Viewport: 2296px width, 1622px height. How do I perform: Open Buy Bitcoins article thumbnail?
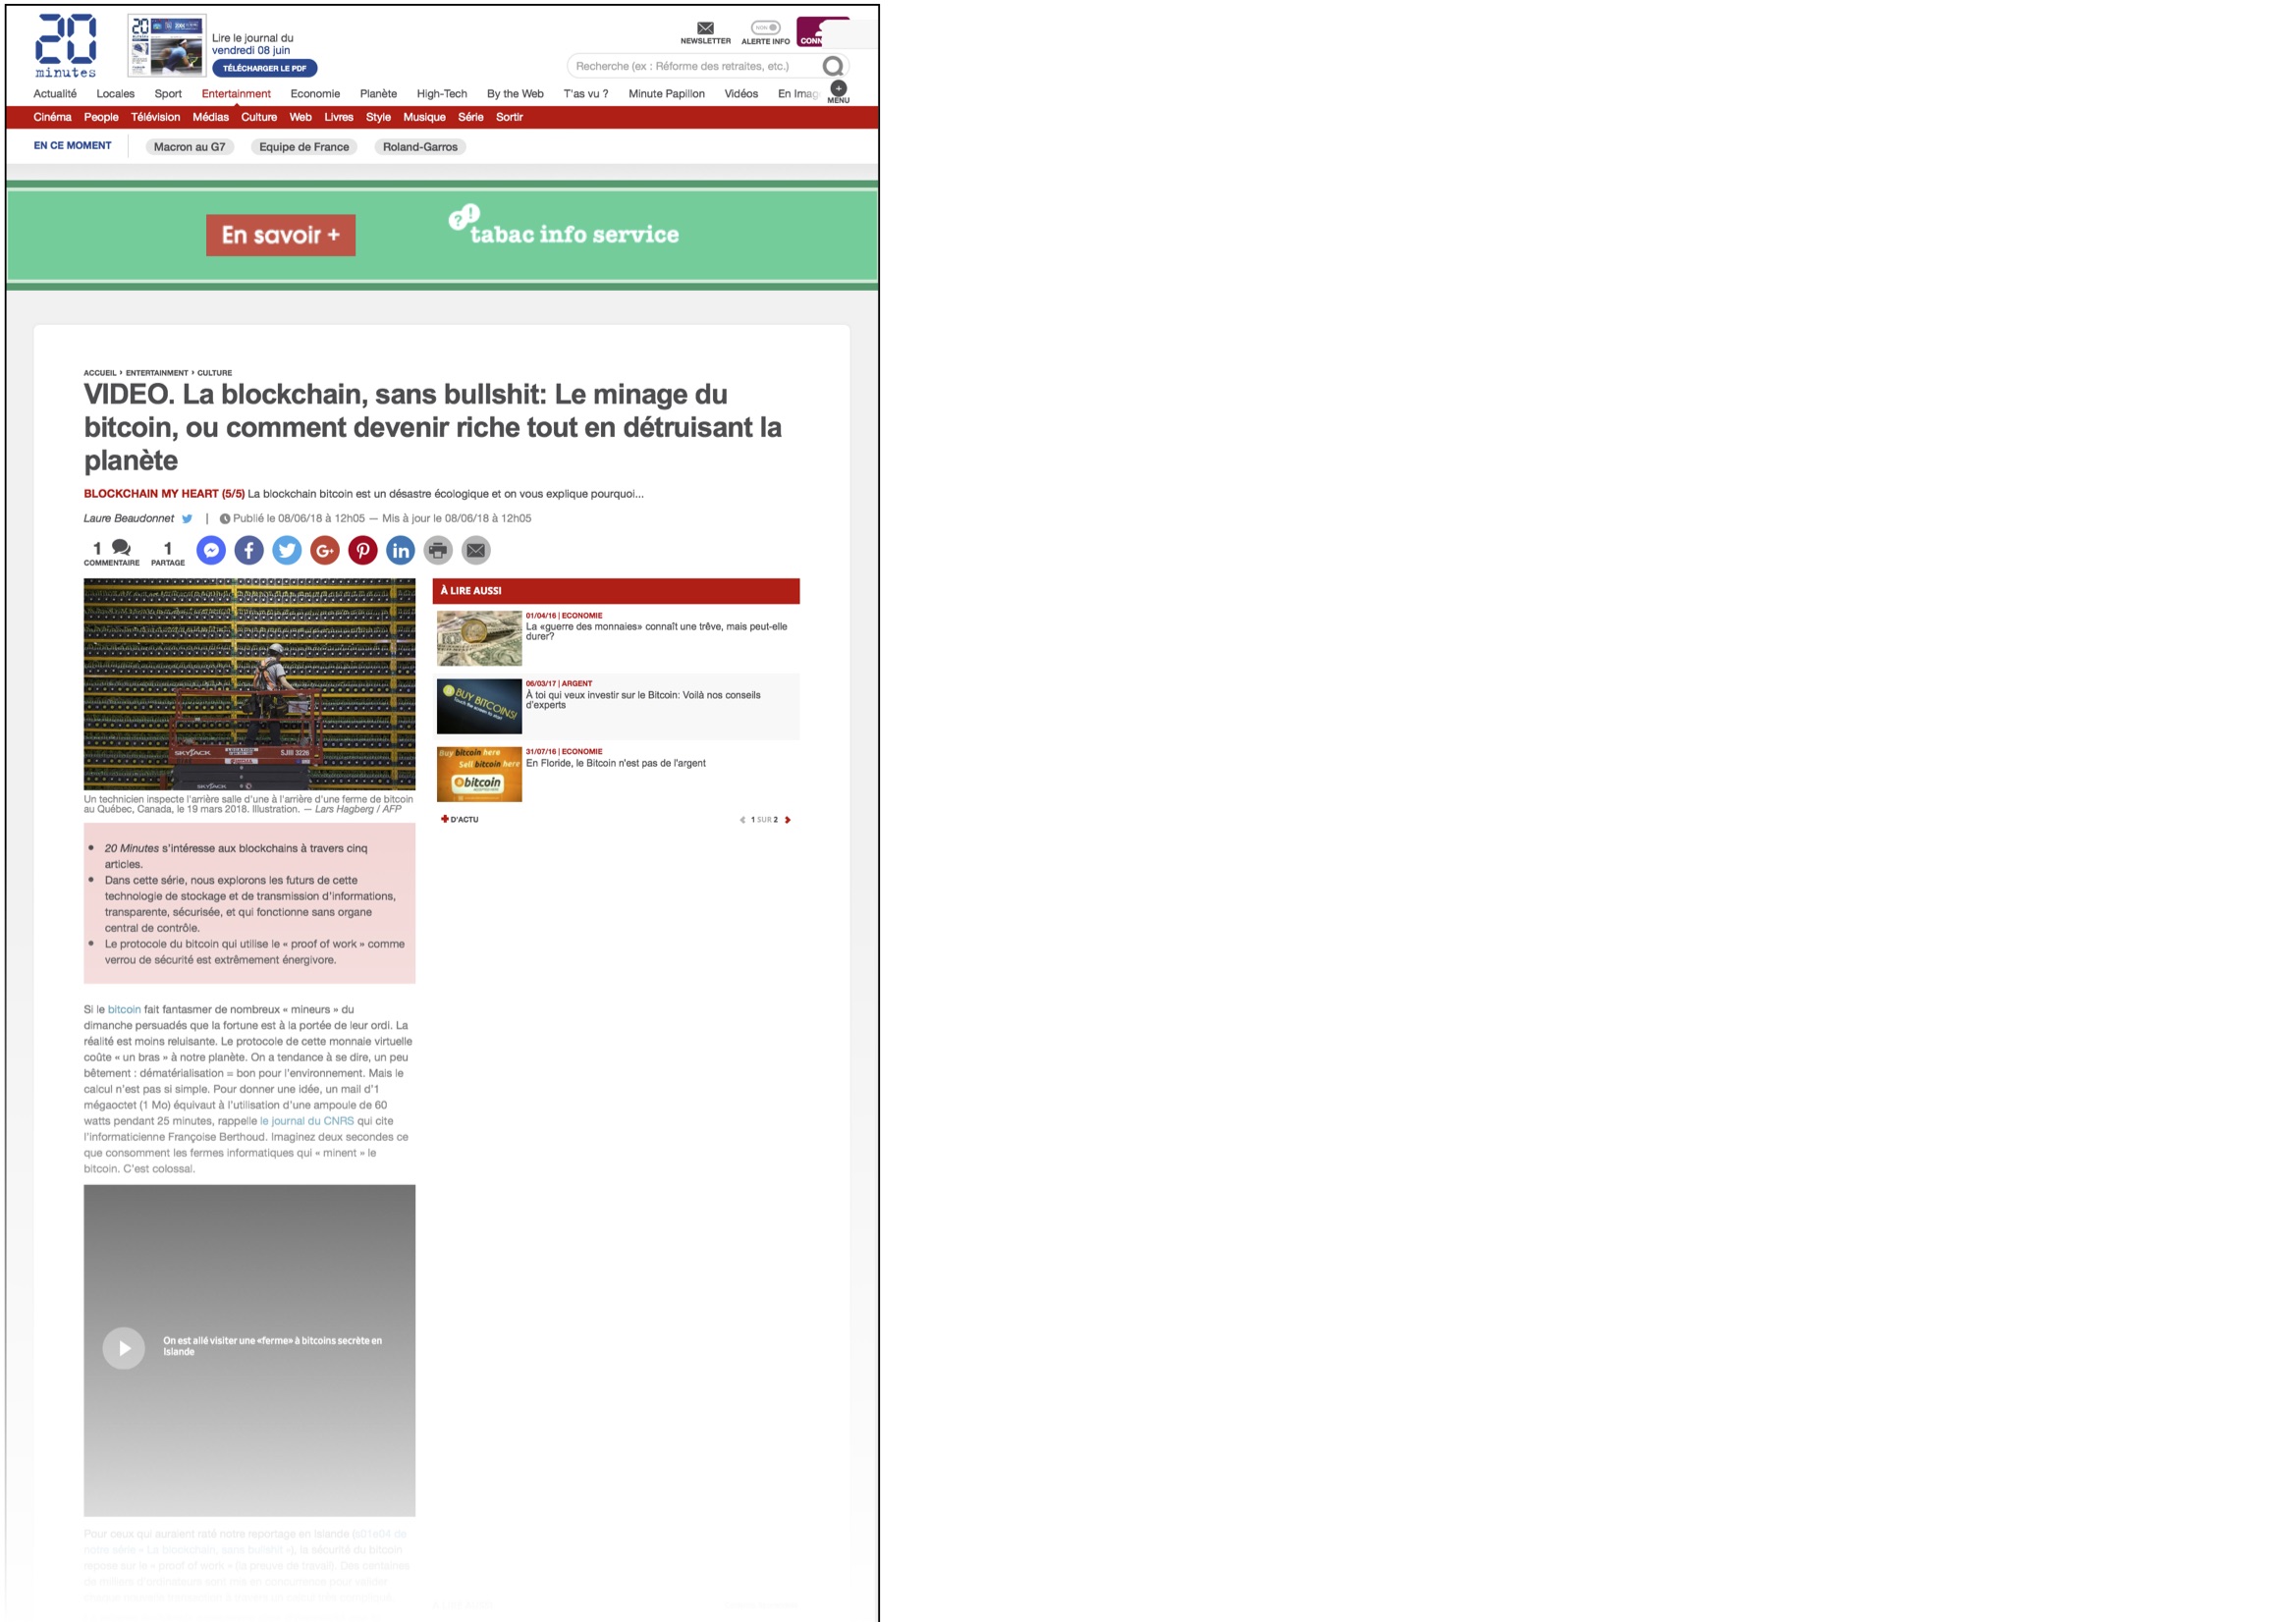pos(479,706)
